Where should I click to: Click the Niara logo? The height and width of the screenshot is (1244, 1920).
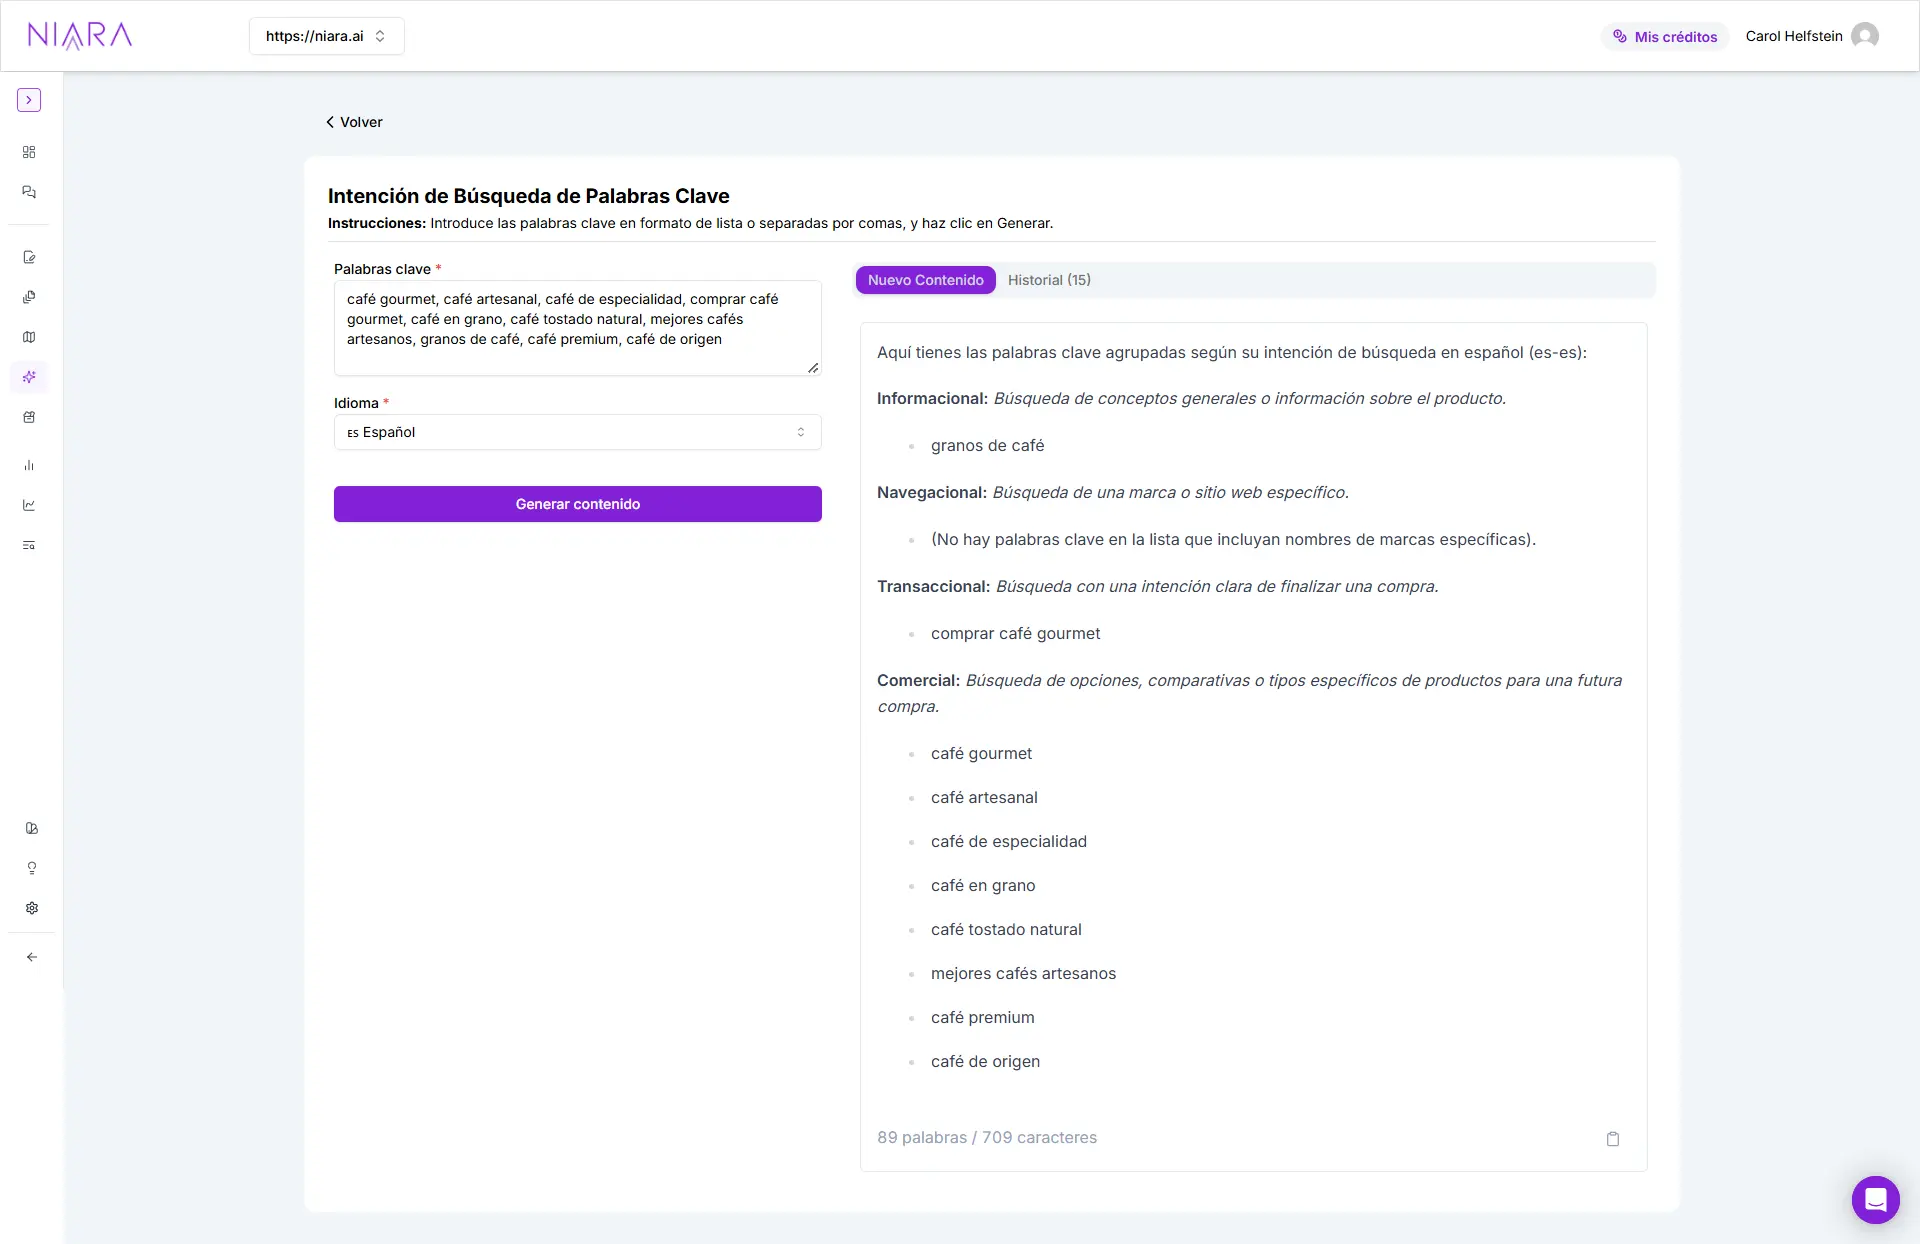pyautogui.click(x=80, y=36)
